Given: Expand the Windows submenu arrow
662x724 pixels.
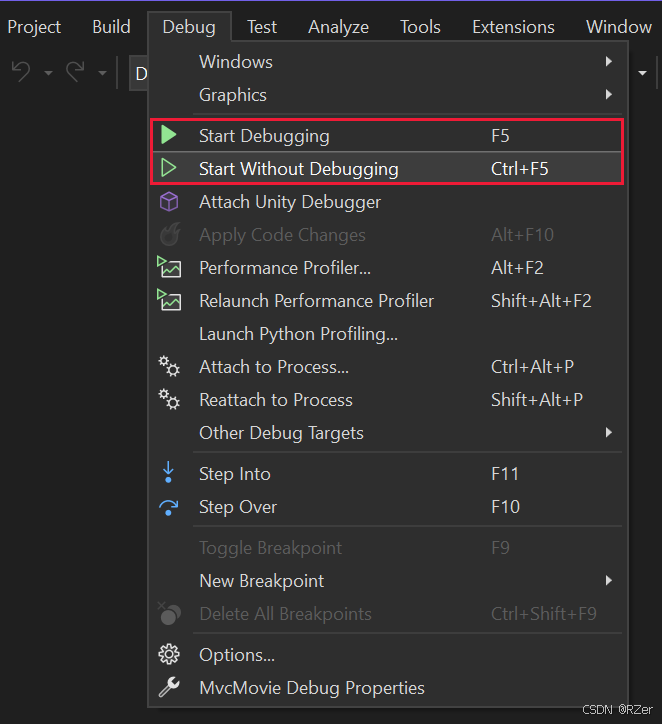Looking at the screenshot, I should (x=608, y=61).
